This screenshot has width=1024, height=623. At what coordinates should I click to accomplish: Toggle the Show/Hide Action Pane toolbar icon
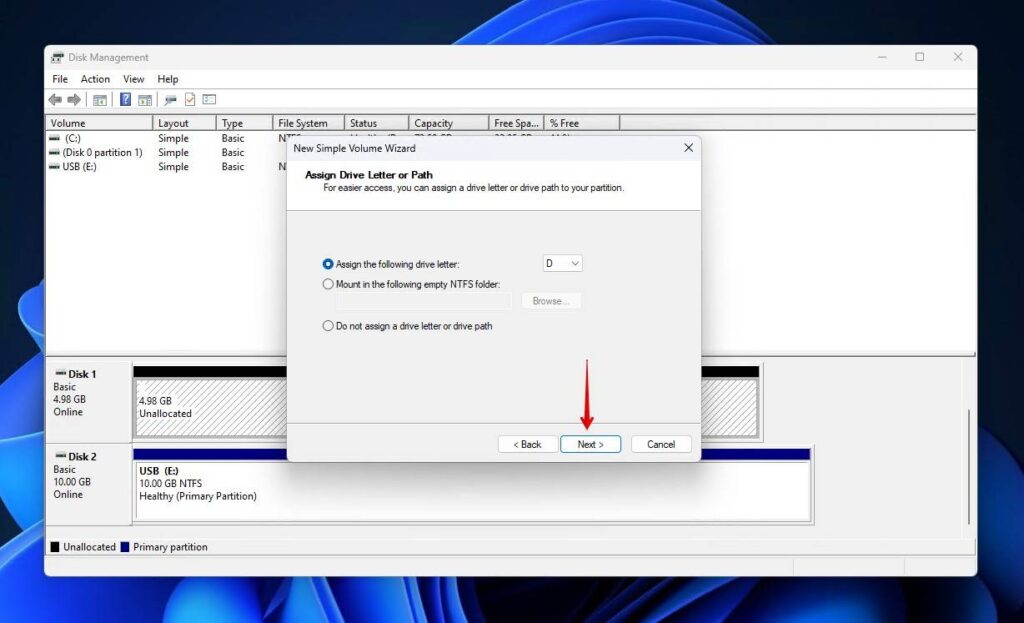145,99
